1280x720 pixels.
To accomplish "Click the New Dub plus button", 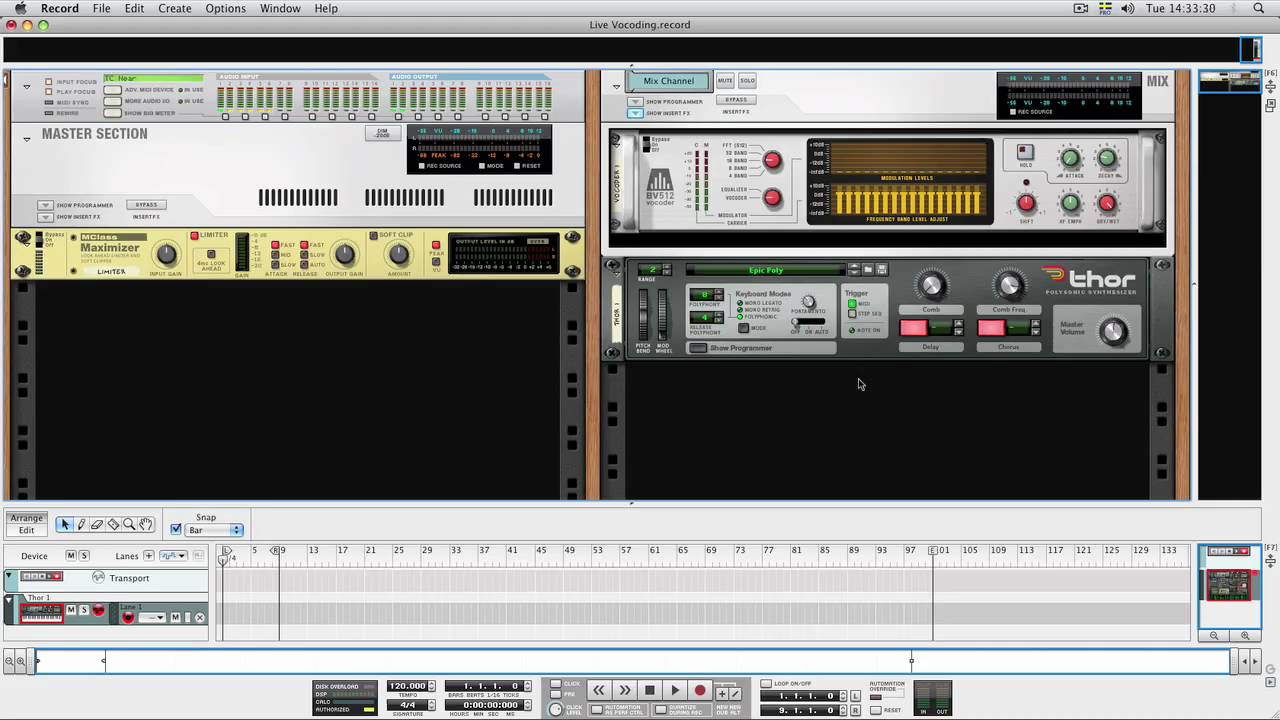I will click(721, 693).
